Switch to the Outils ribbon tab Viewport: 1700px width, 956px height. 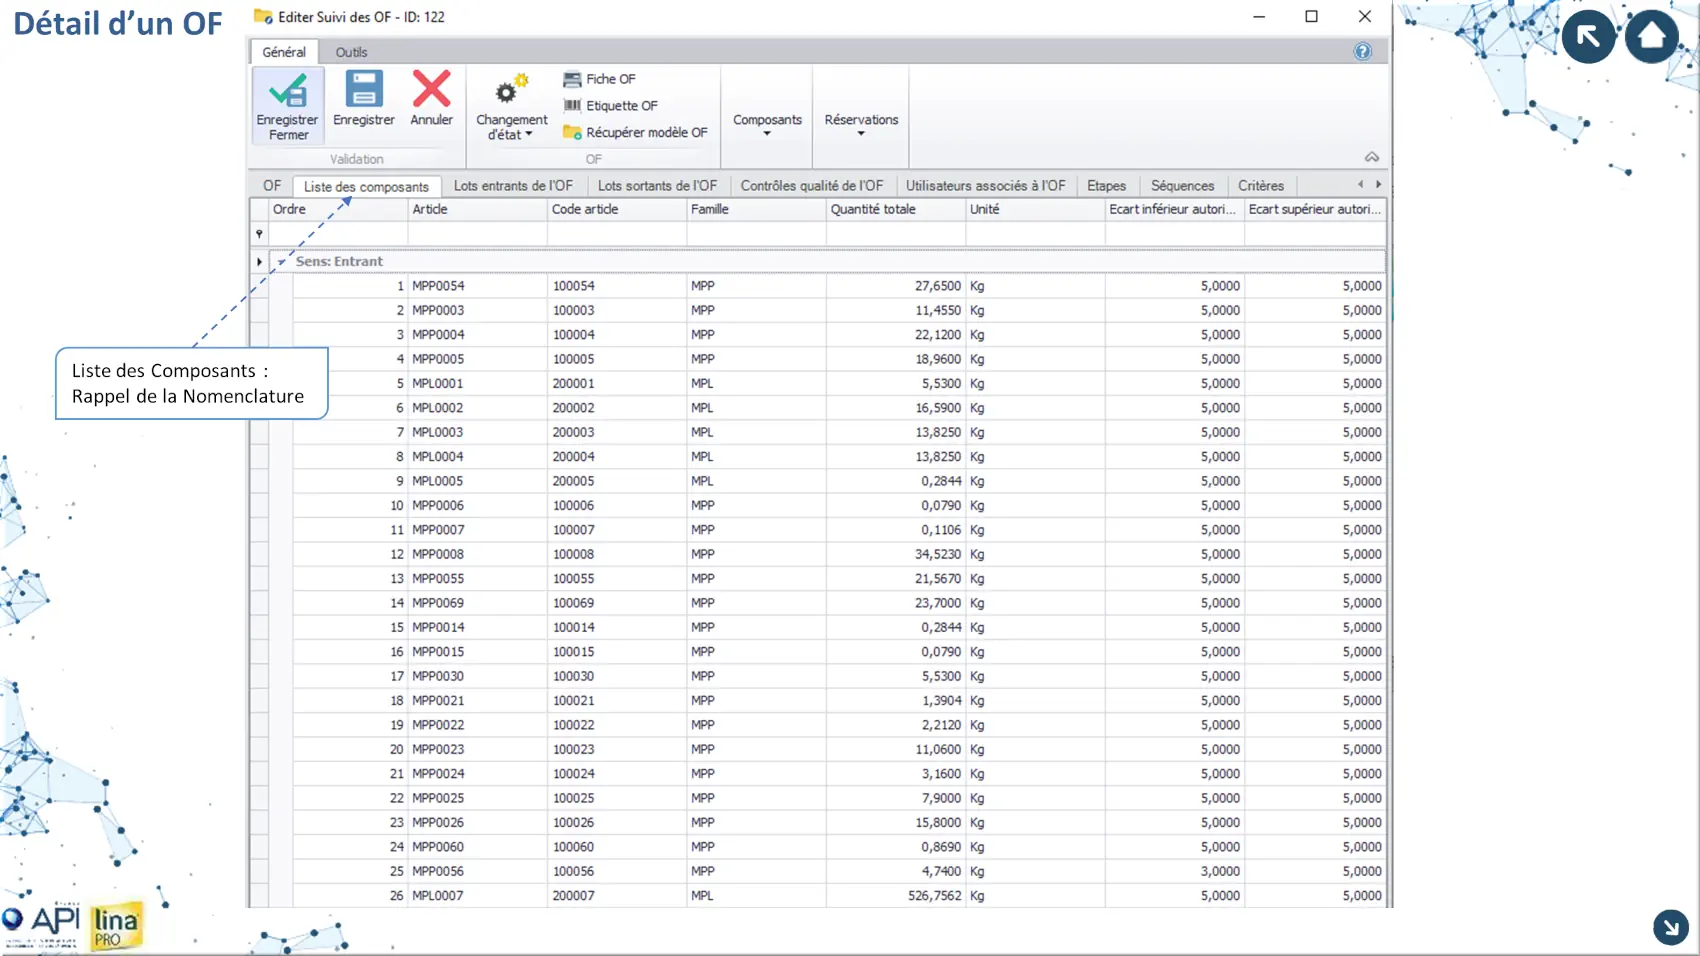point(351,52)
